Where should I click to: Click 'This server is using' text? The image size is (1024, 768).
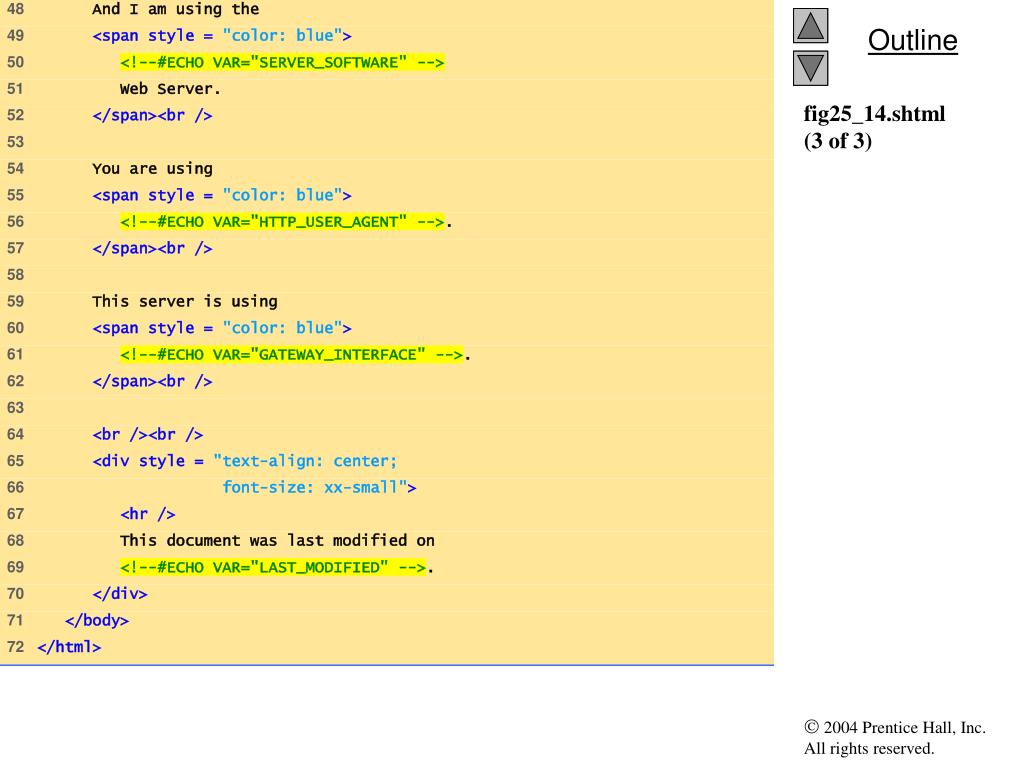(x=185, y=301)
